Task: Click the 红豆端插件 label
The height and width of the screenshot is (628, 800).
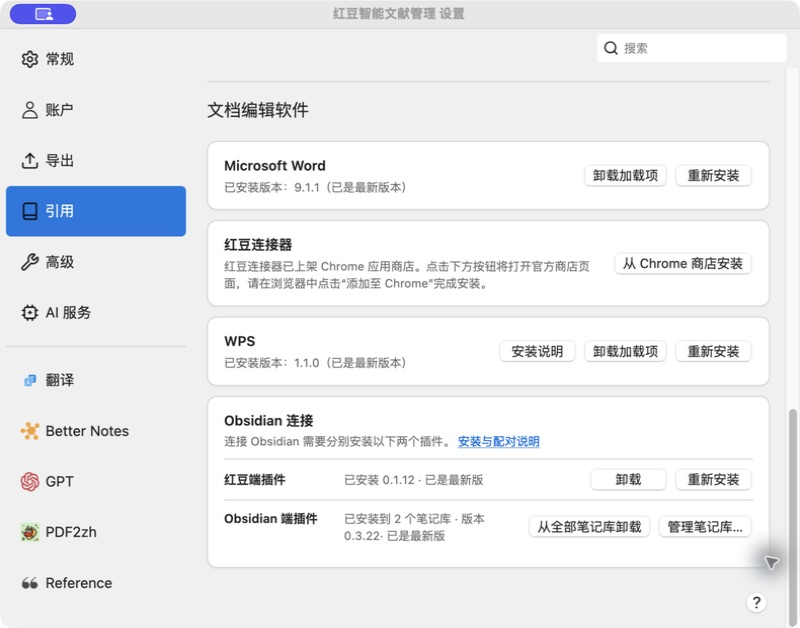Action: (255, 480)
